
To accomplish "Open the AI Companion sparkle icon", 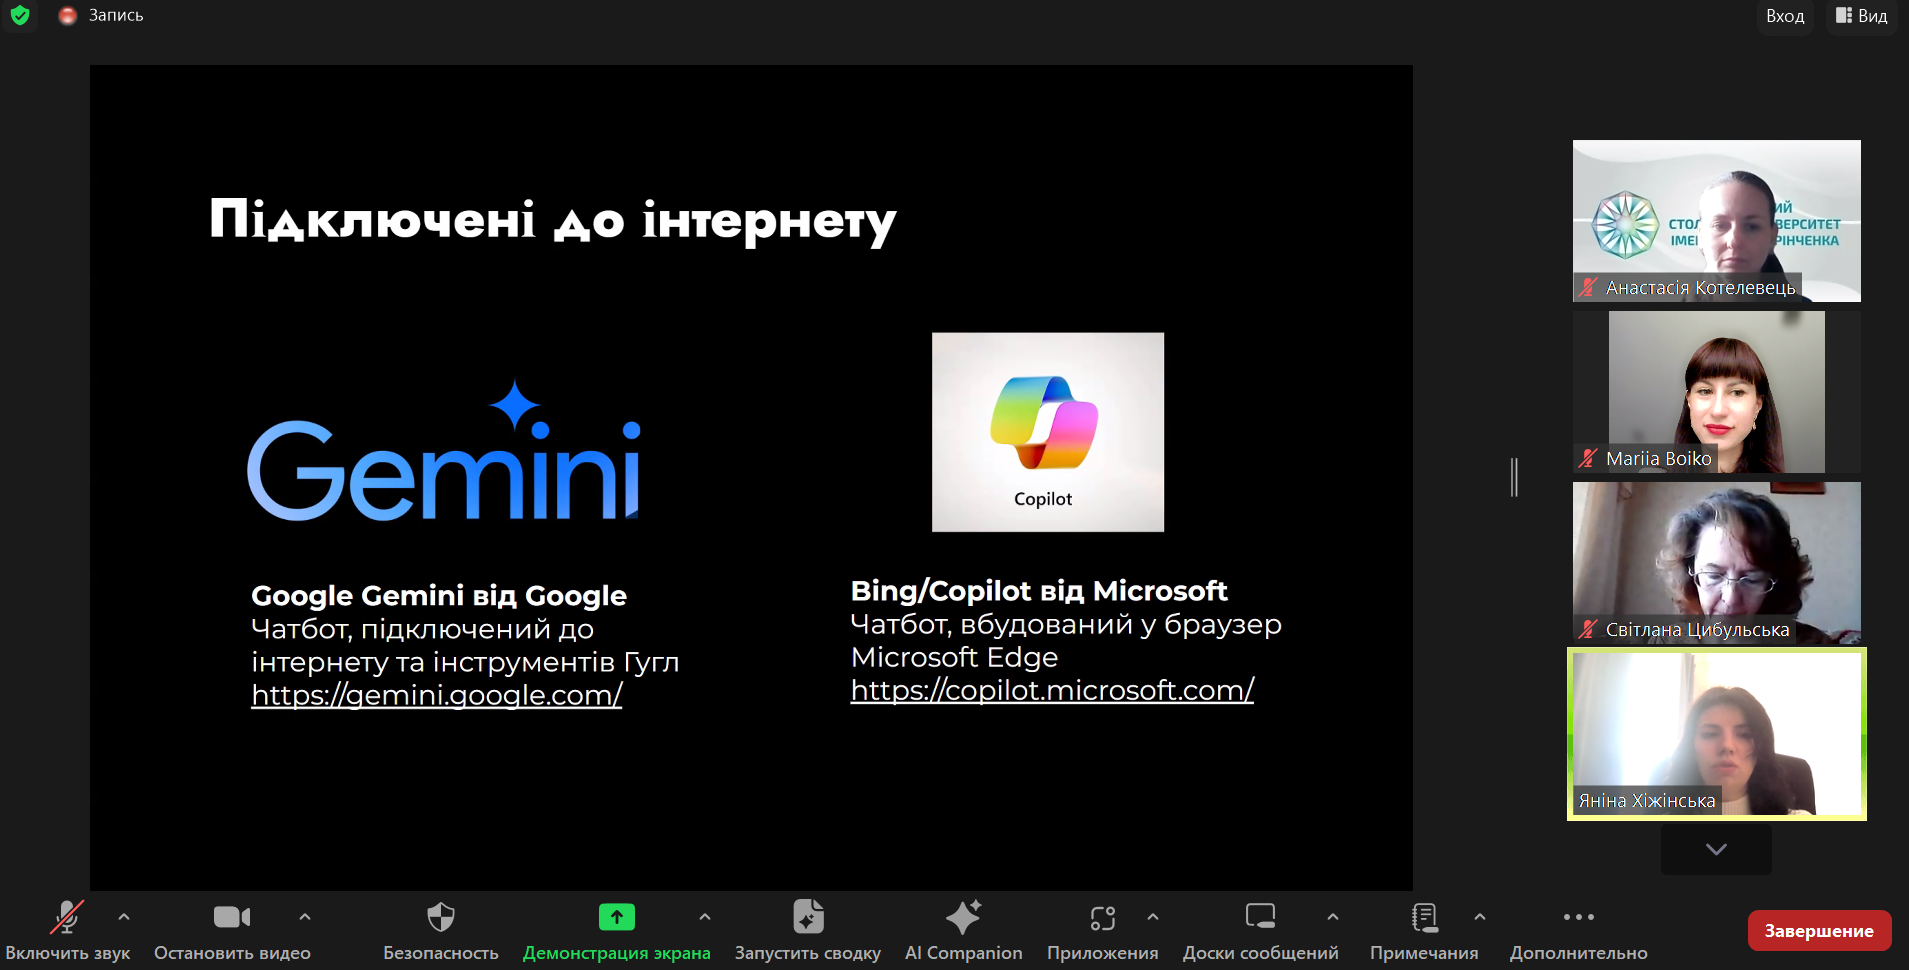I will point(963,917).
